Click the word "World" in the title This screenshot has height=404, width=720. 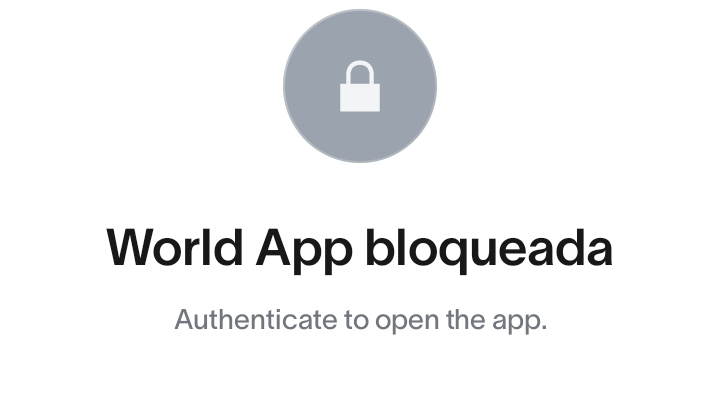(x=174, y=247)
